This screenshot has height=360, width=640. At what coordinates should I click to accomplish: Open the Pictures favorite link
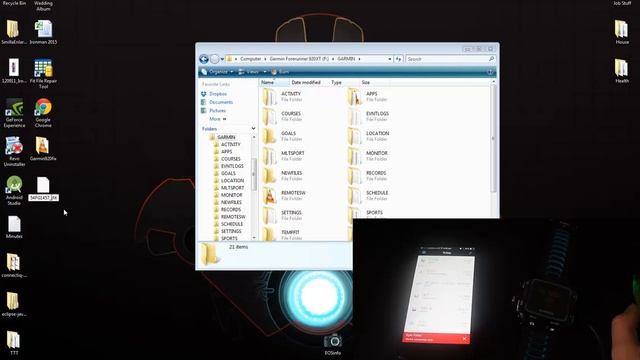(213, 111)
